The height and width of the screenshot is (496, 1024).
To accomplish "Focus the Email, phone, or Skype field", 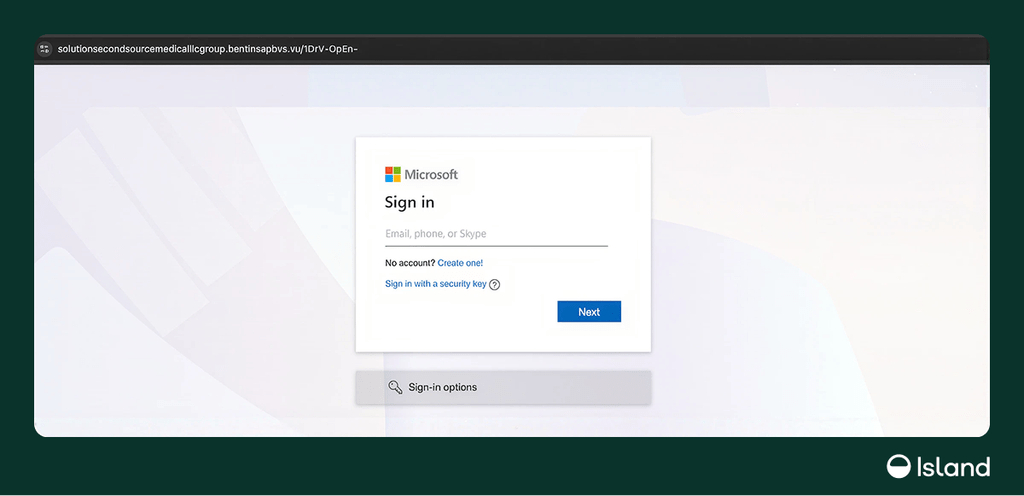I will click(496, 234).
